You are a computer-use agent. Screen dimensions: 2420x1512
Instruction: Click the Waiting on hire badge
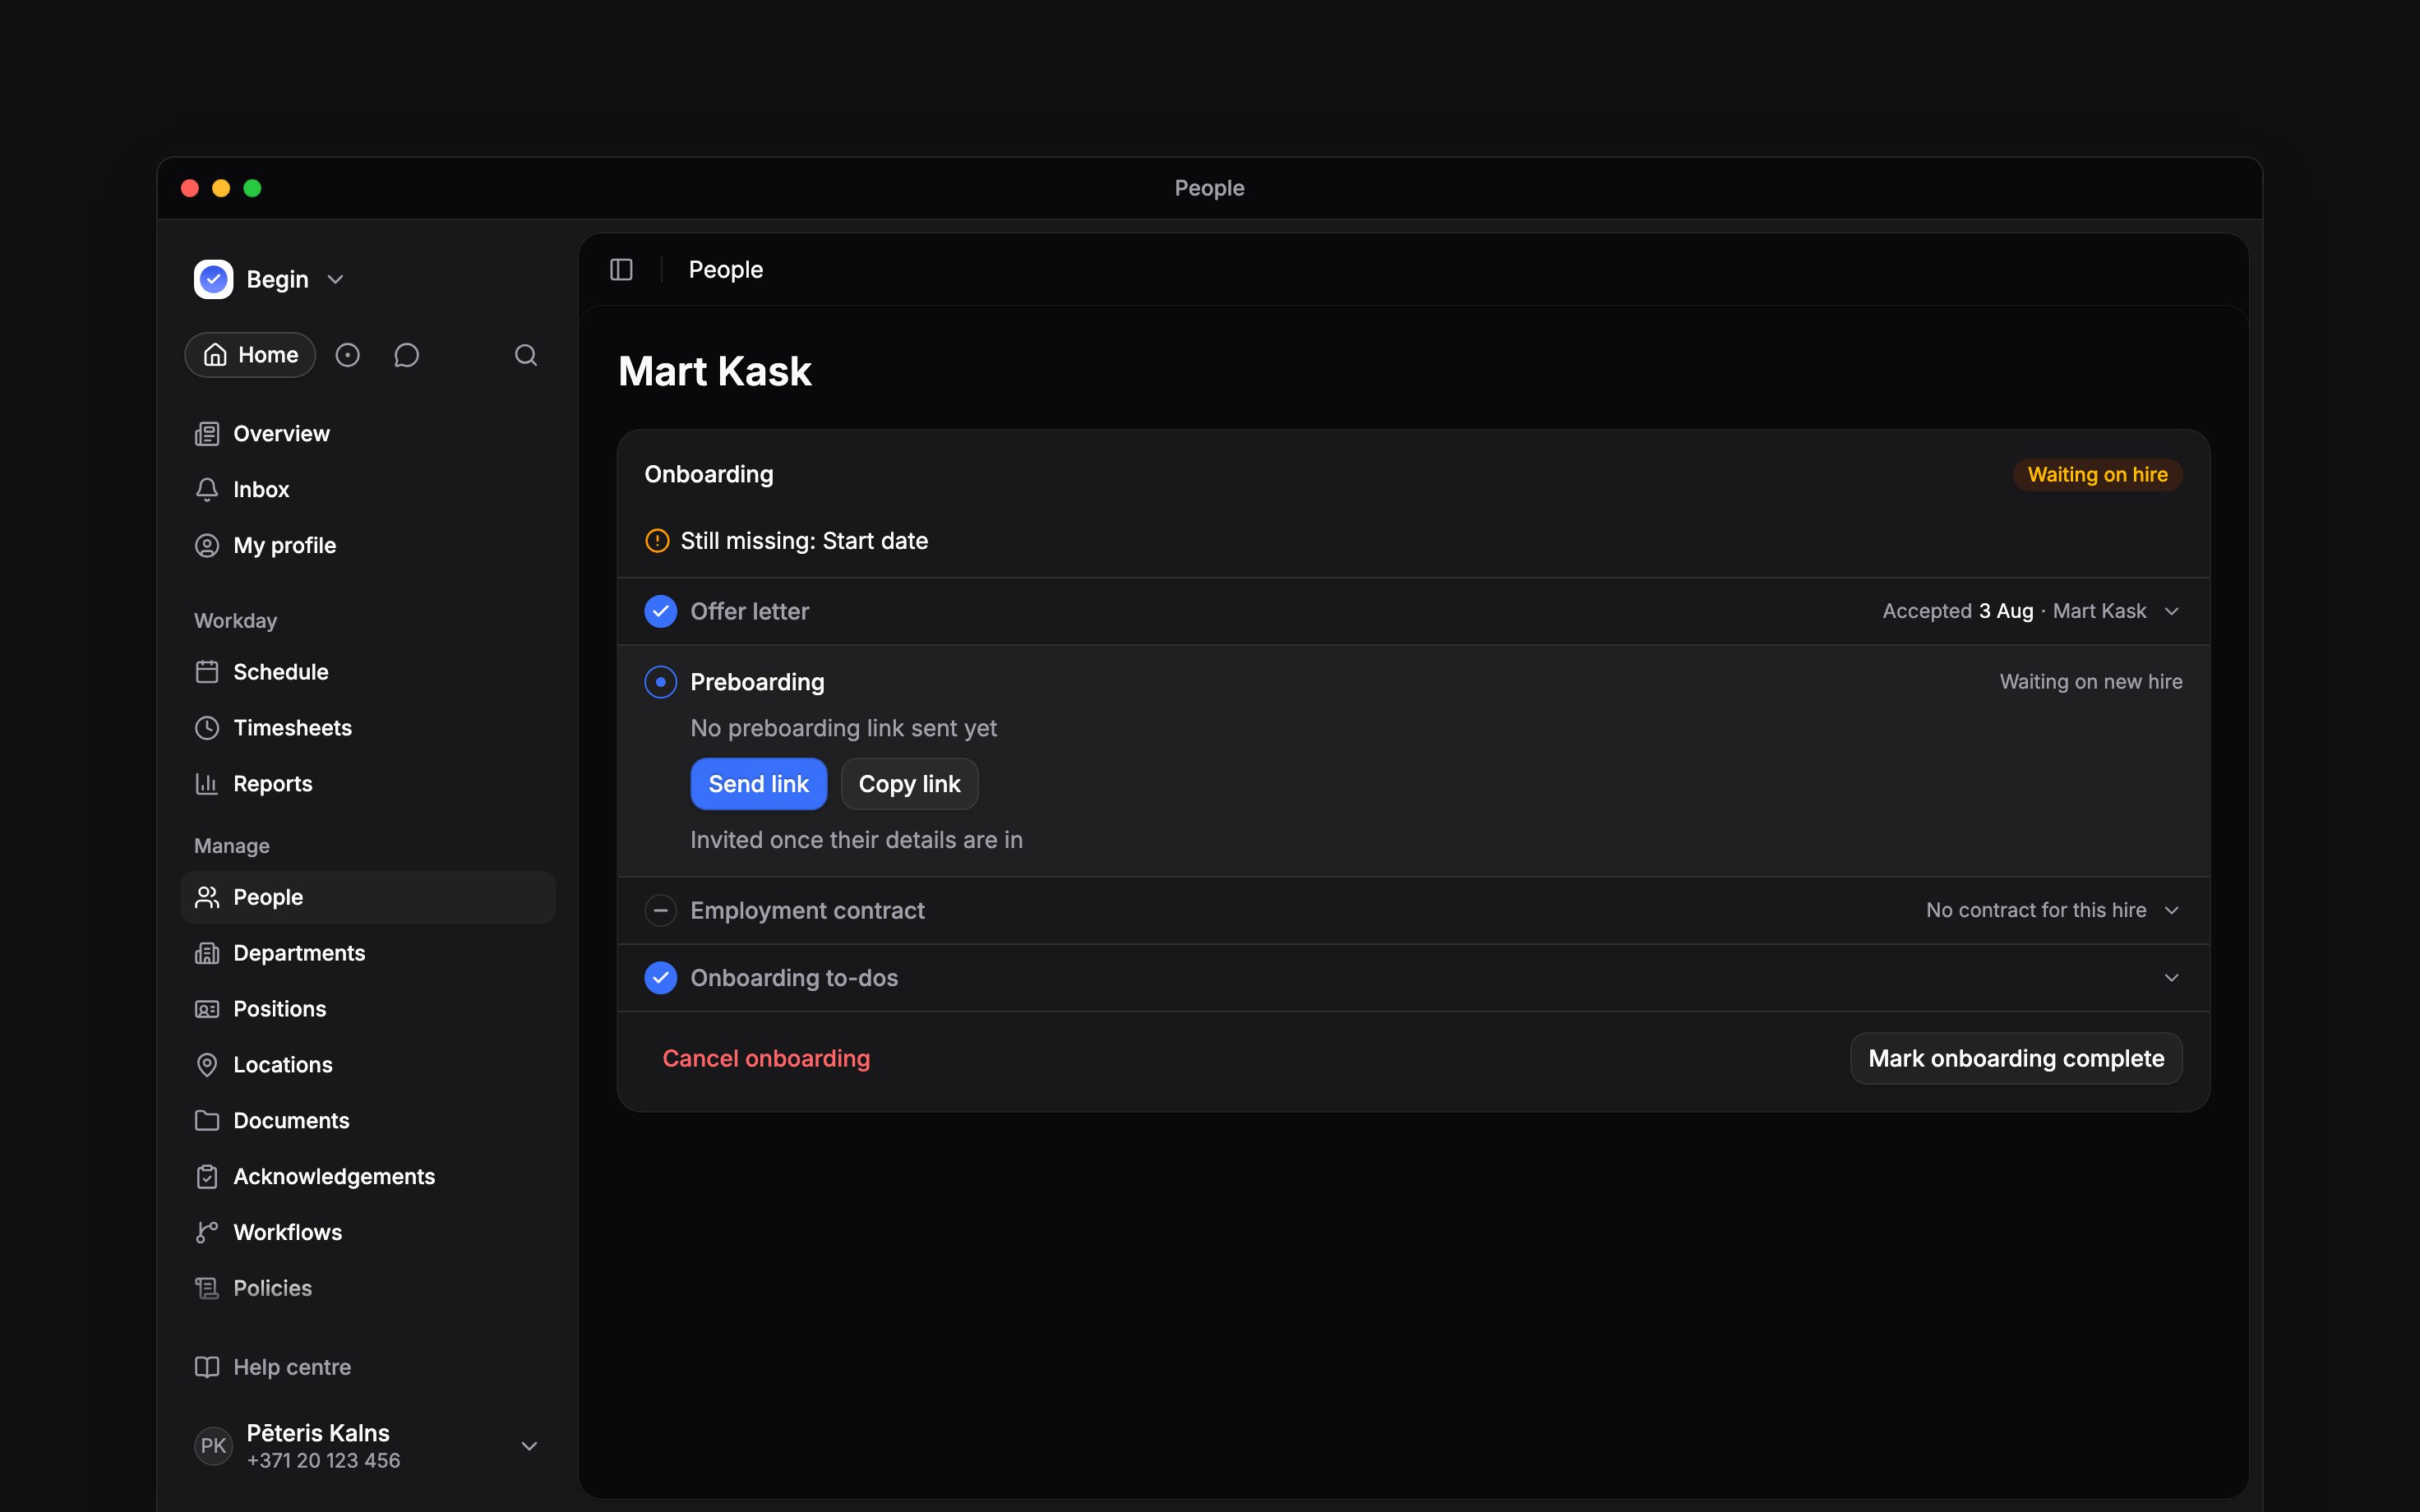[x=2097, y=475]
